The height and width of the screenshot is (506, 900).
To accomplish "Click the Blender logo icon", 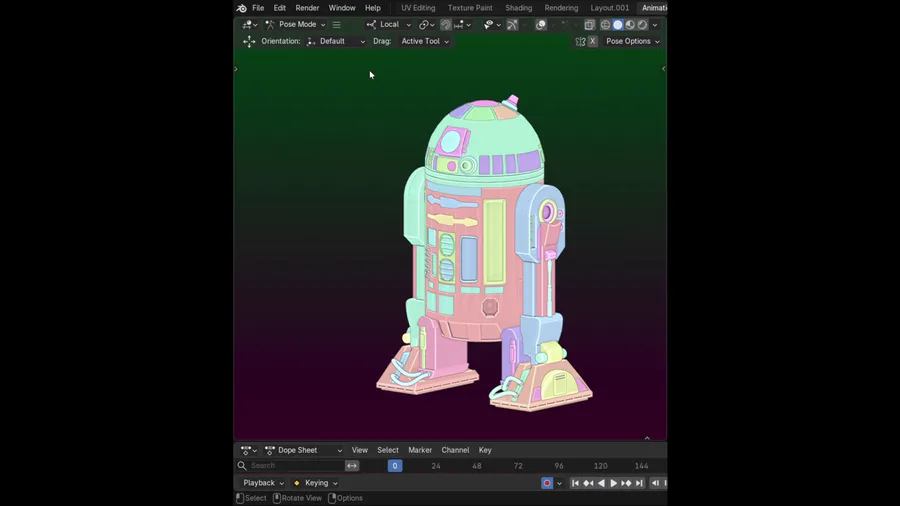I will pos(242,8).
